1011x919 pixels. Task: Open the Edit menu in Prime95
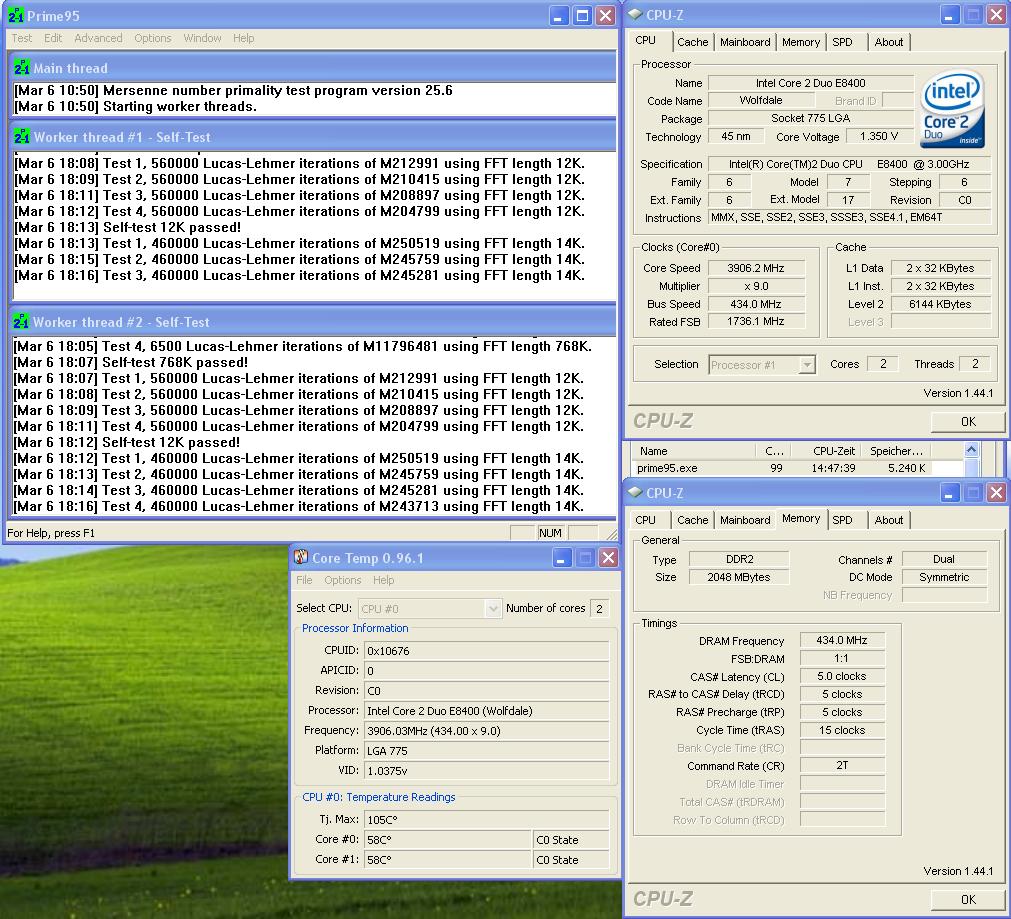click(53, 38)
